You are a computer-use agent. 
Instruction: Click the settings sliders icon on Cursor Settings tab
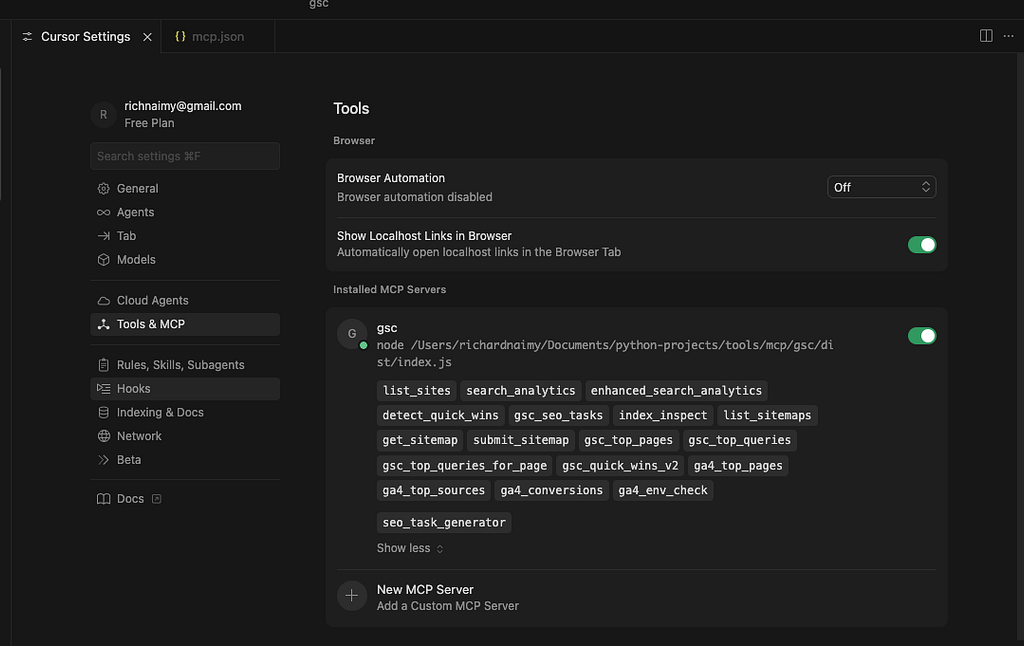pos(27,37)
